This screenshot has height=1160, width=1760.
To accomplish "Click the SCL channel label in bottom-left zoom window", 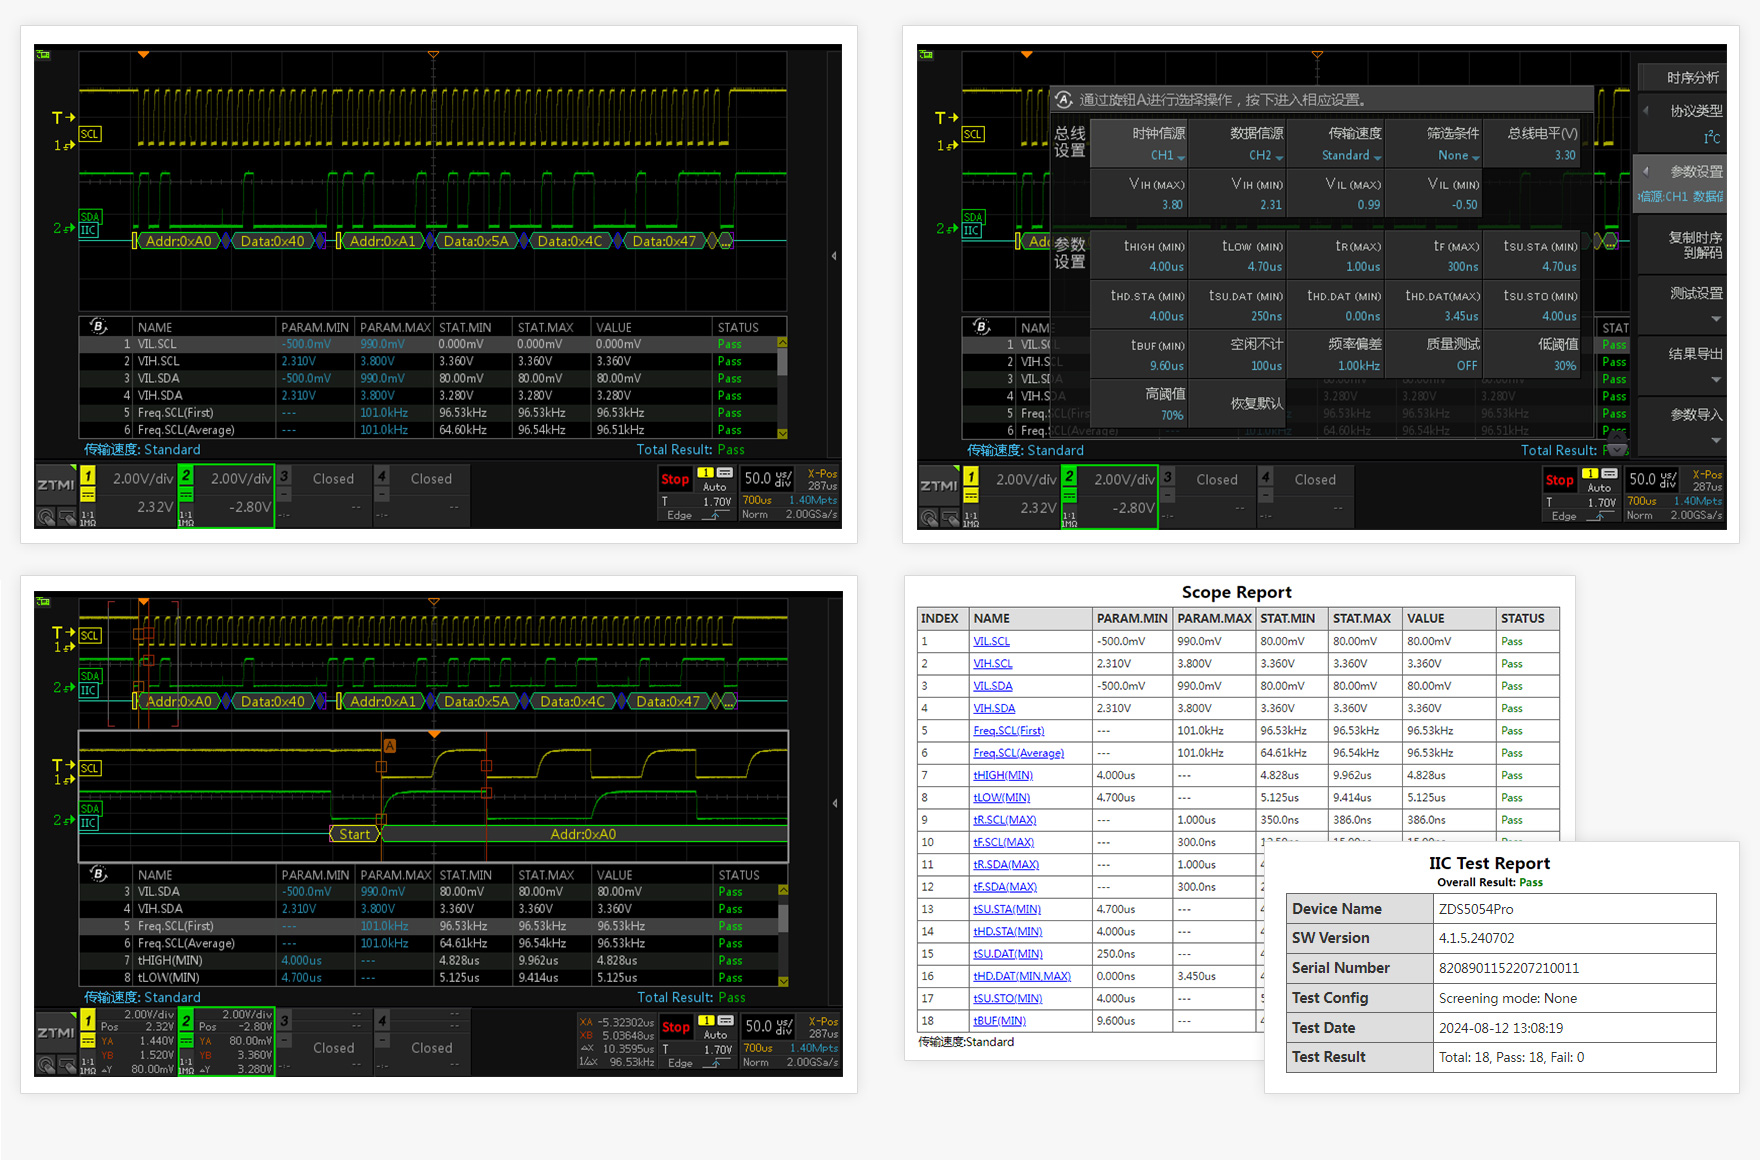I will 90,768.
